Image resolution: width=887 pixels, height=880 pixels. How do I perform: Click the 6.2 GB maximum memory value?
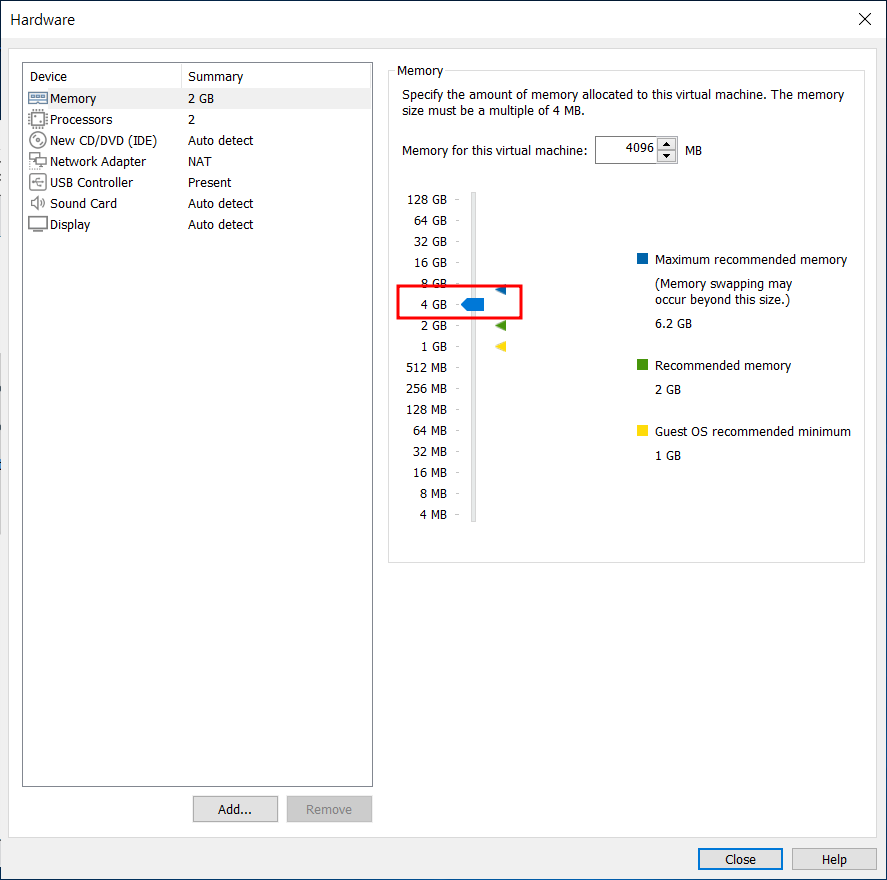click(673, 323)
